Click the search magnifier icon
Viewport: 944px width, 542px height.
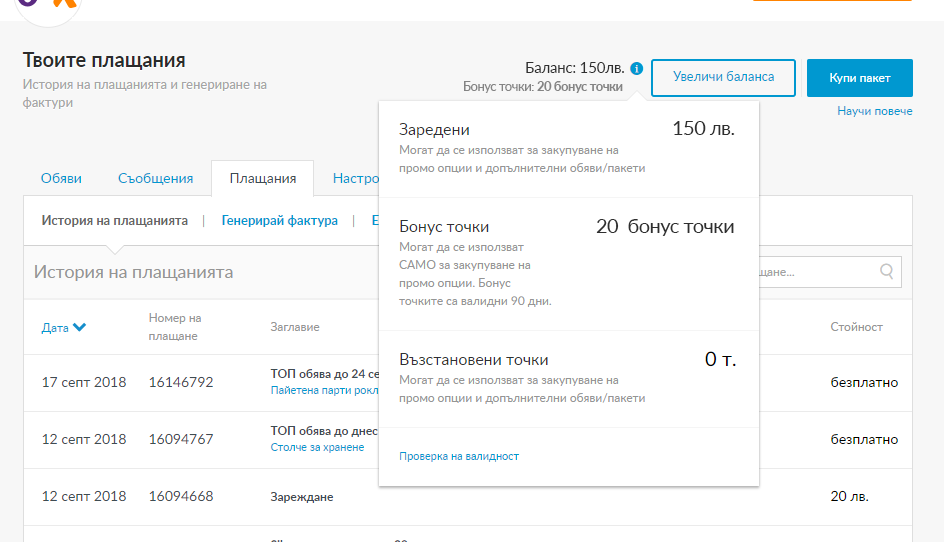(886, 272)
